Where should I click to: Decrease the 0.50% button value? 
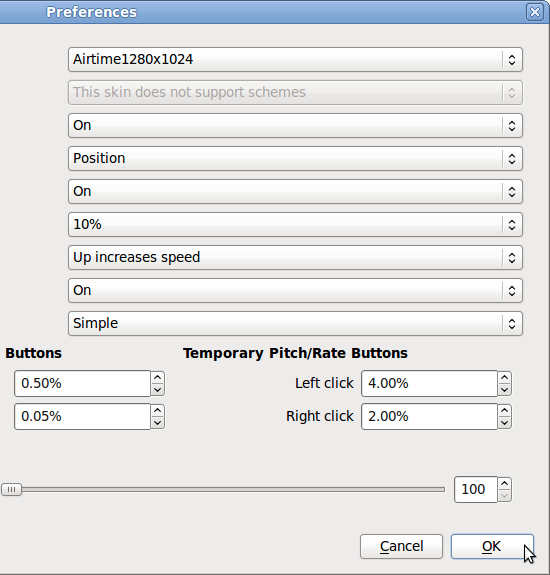158,389
